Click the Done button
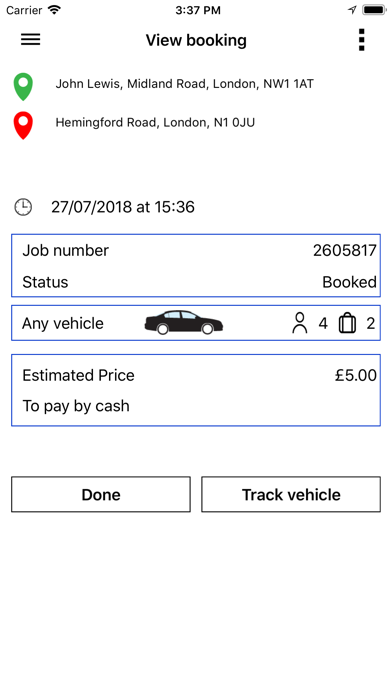 click(x=101, y=494)
